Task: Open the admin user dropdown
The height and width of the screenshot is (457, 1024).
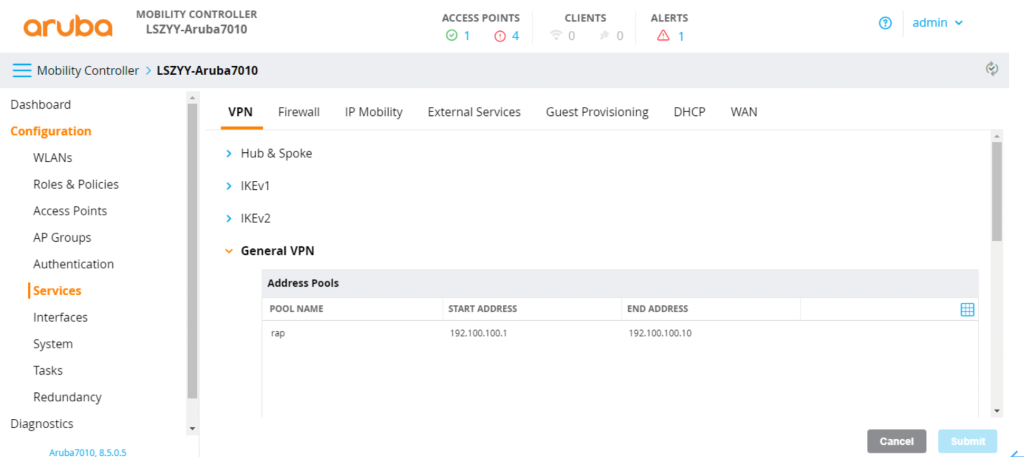Action: coord(937,23)
